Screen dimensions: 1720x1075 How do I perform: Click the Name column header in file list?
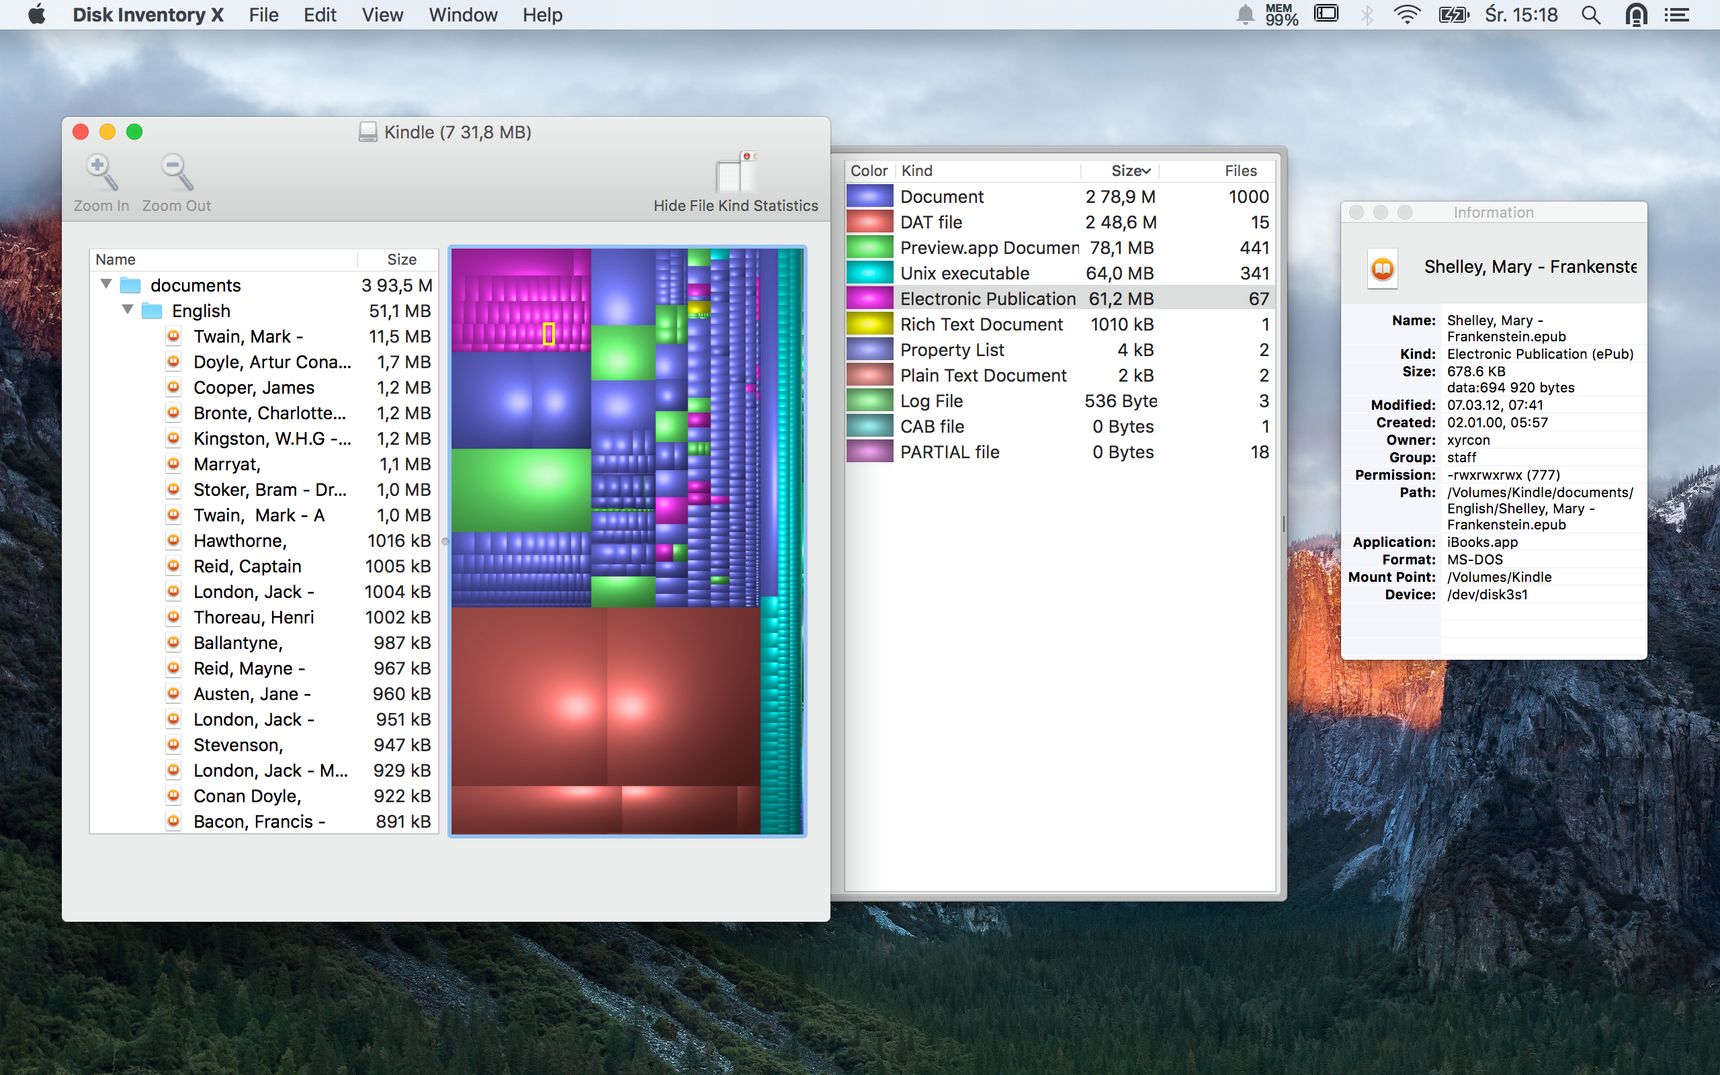[223, 259]
